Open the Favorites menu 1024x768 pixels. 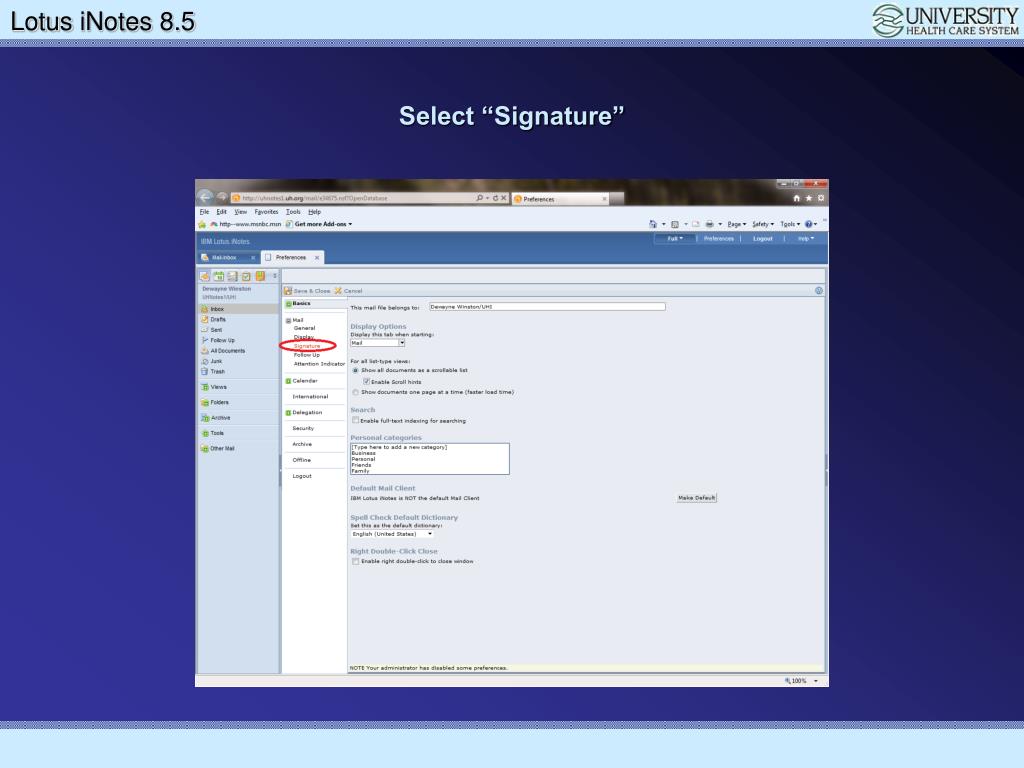tap(266, 212)
